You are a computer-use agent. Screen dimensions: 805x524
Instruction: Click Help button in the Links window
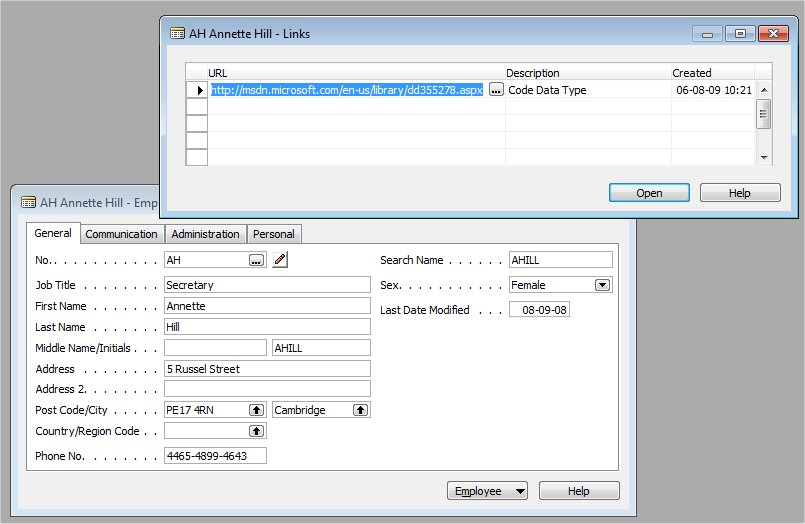click(x=740, y=193)
